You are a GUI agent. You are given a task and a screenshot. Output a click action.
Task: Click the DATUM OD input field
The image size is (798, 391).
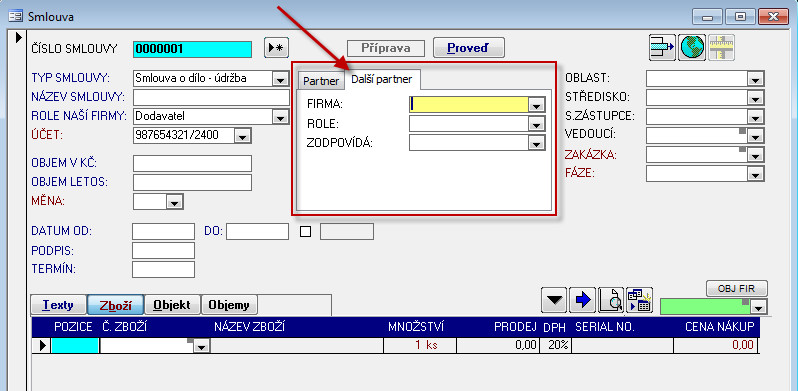click(x=163, y=232)
